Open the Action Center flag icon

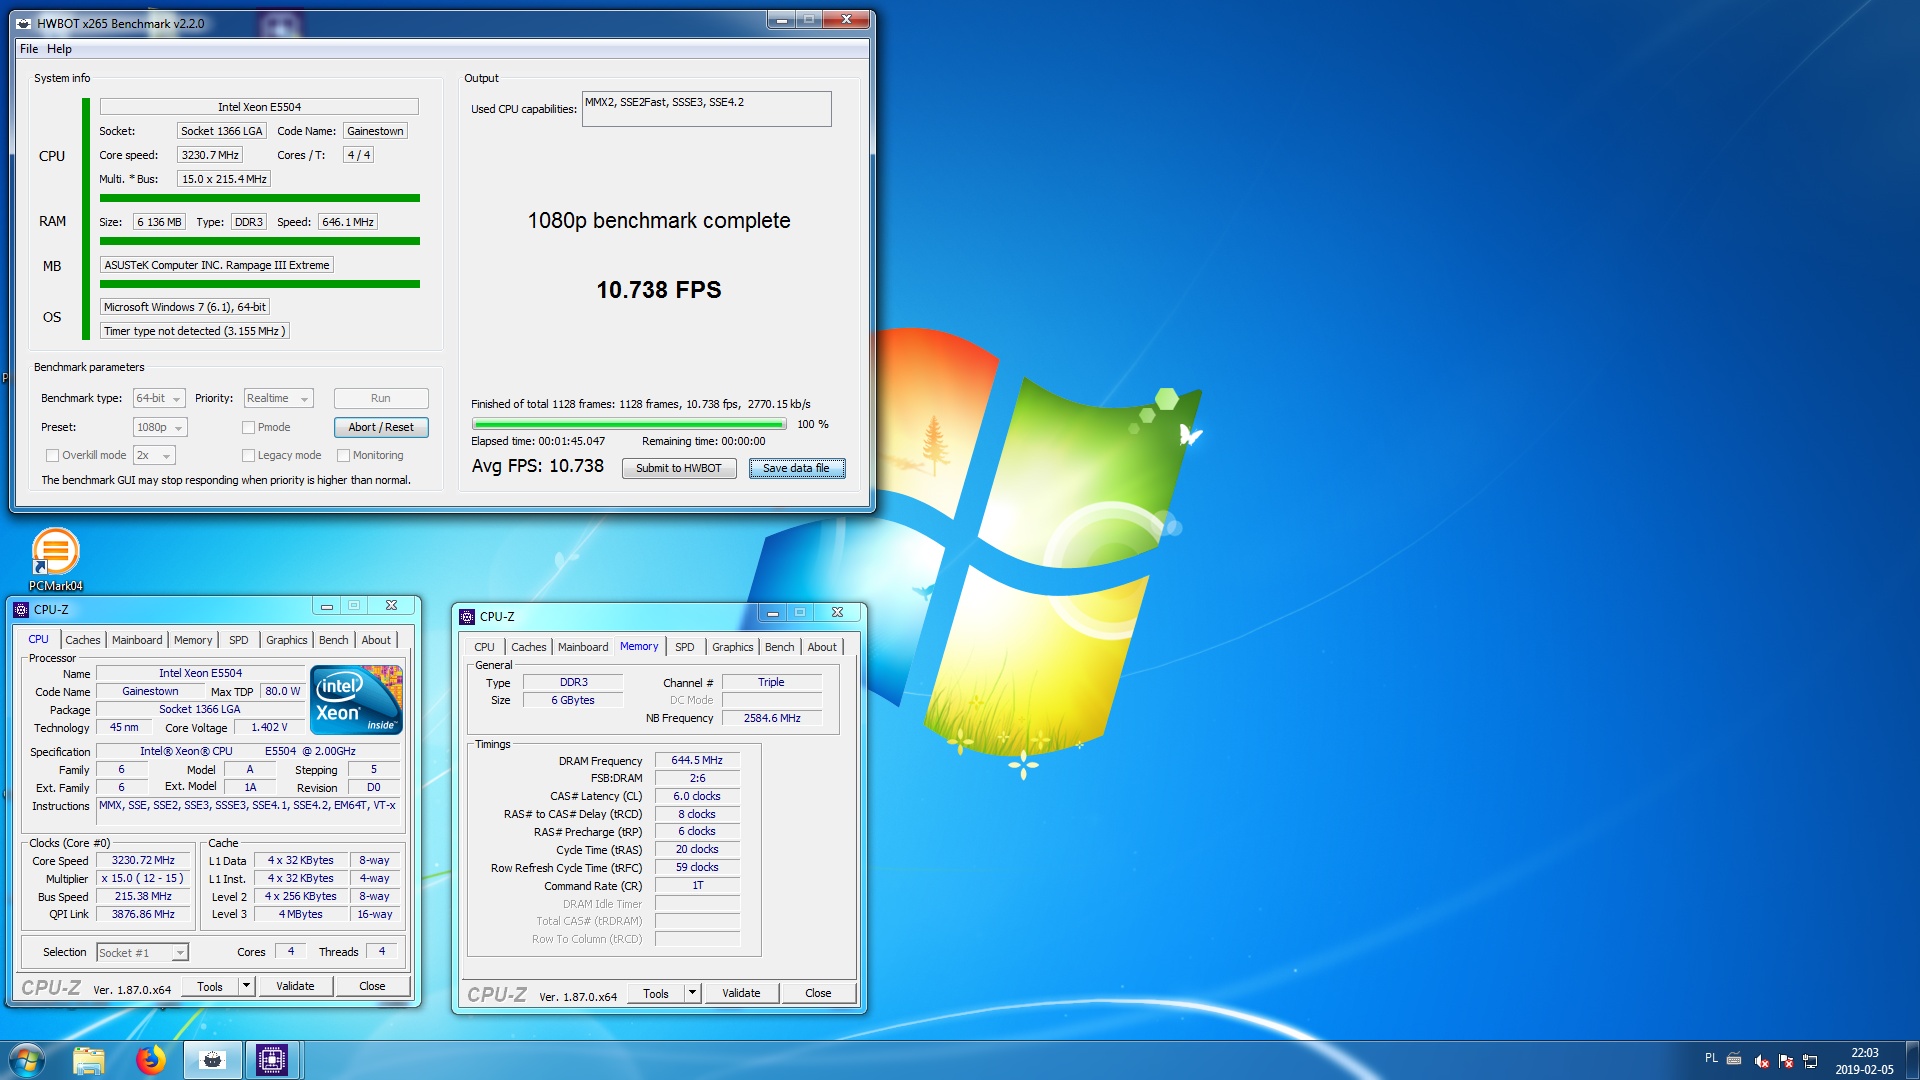click(x=1786, y=1061)
